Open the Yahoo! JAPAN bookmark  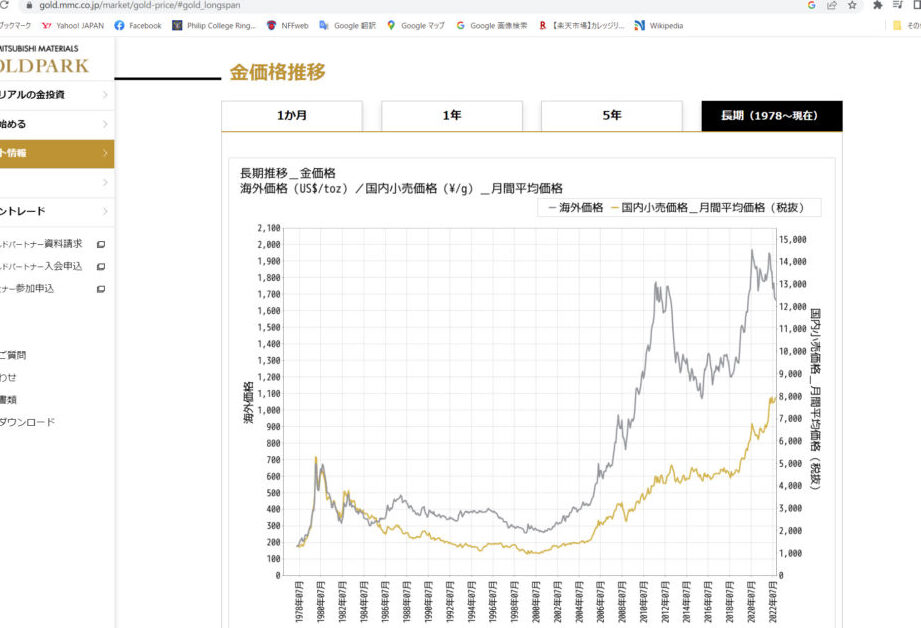[x=73, y=26]
